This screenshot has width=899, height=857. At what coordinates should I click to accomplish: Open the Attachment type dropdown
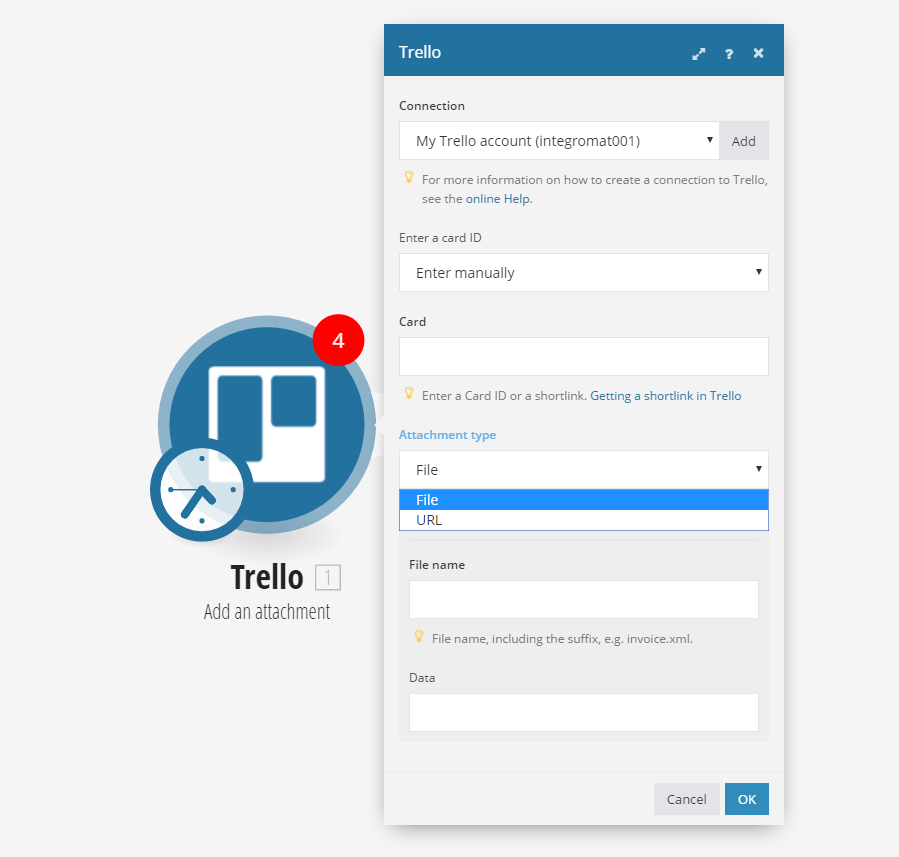[x=584, y=469]
